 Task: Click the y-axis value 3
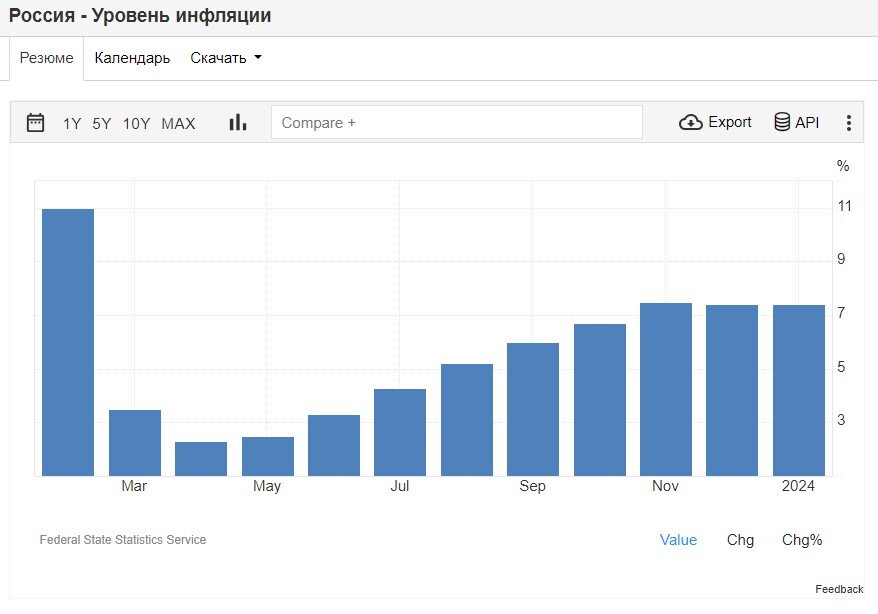(841, 420)
